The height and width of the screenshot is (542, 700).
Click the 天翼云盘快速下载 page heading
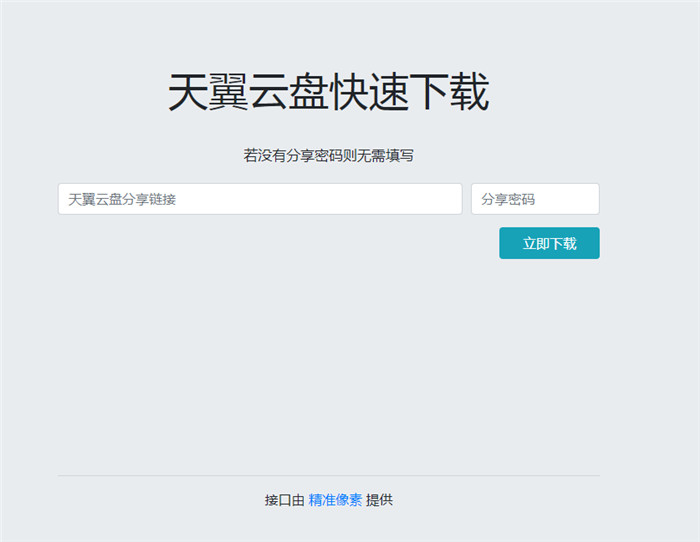pyautogui.click(x=328, y=93)
